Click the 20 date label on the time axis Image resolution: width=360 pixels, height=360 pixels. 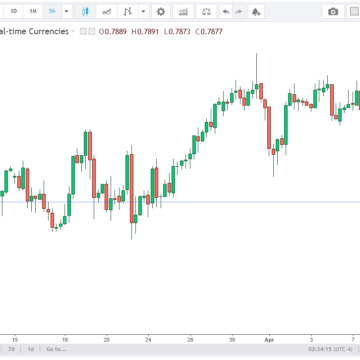[x=107, y=340]
